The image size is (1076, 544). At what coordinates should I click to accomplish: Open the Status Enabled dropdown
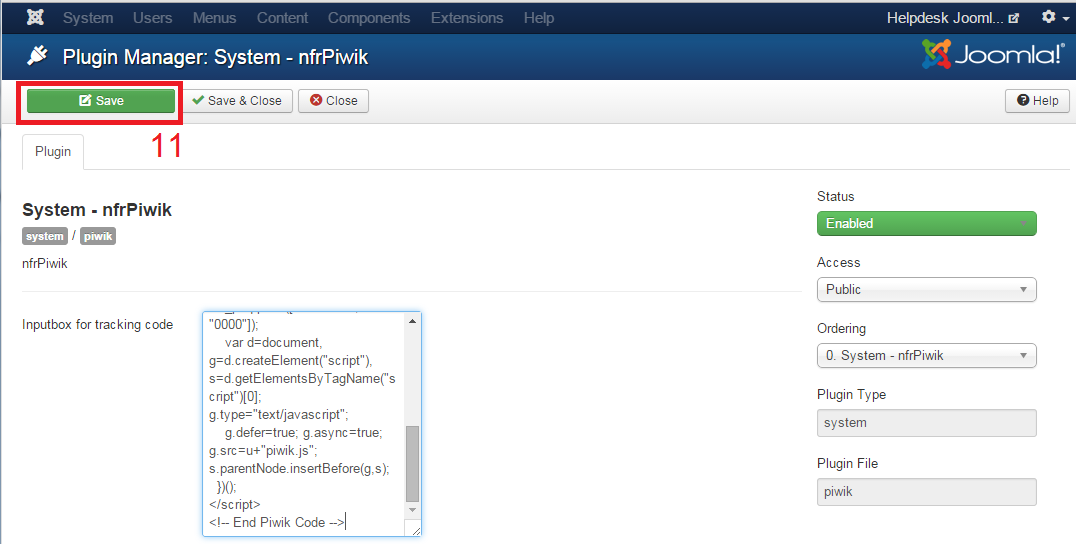point(926,224)
